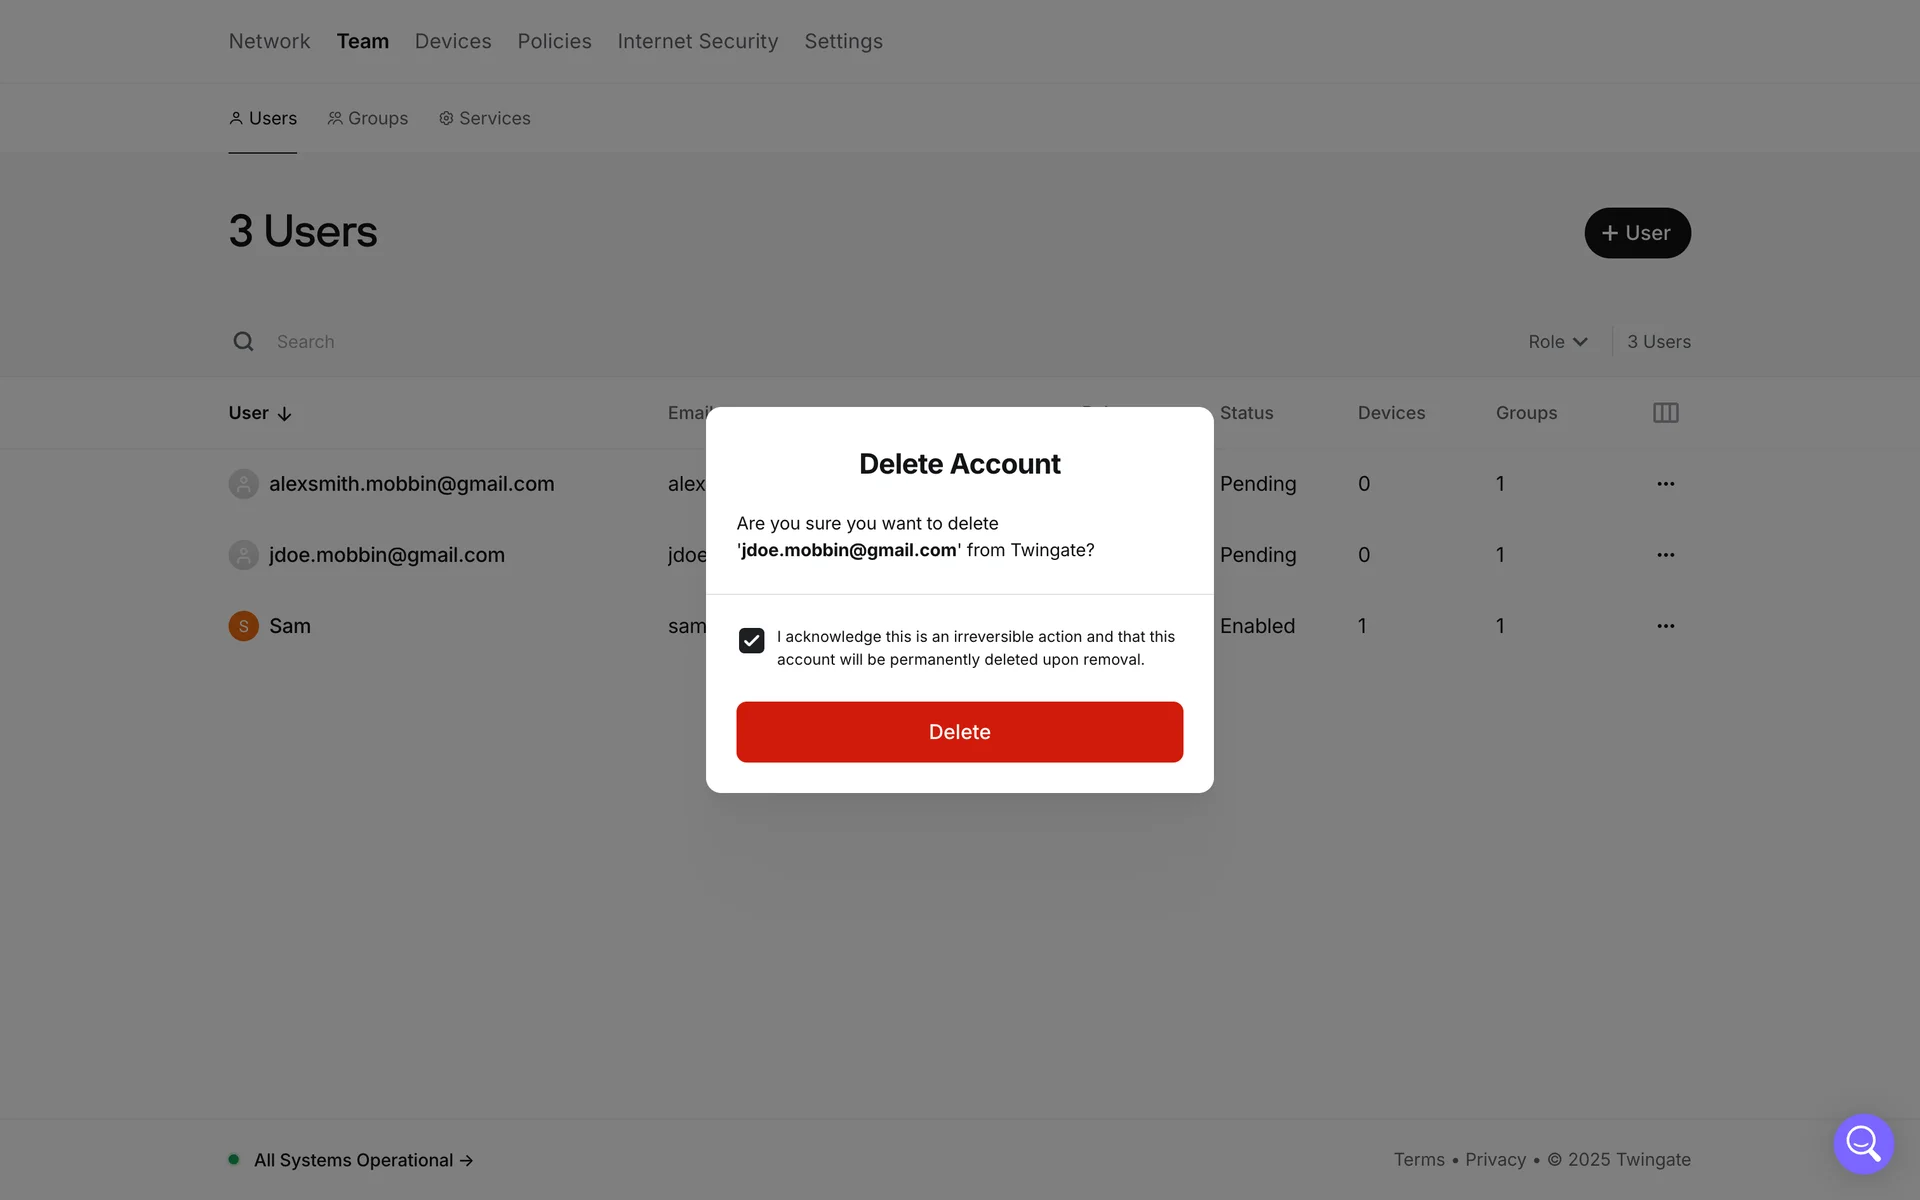This screenshot has width=1920, height=1200.
Task: Open the All Systems Operational link
Action: (x=363, y=1160)
